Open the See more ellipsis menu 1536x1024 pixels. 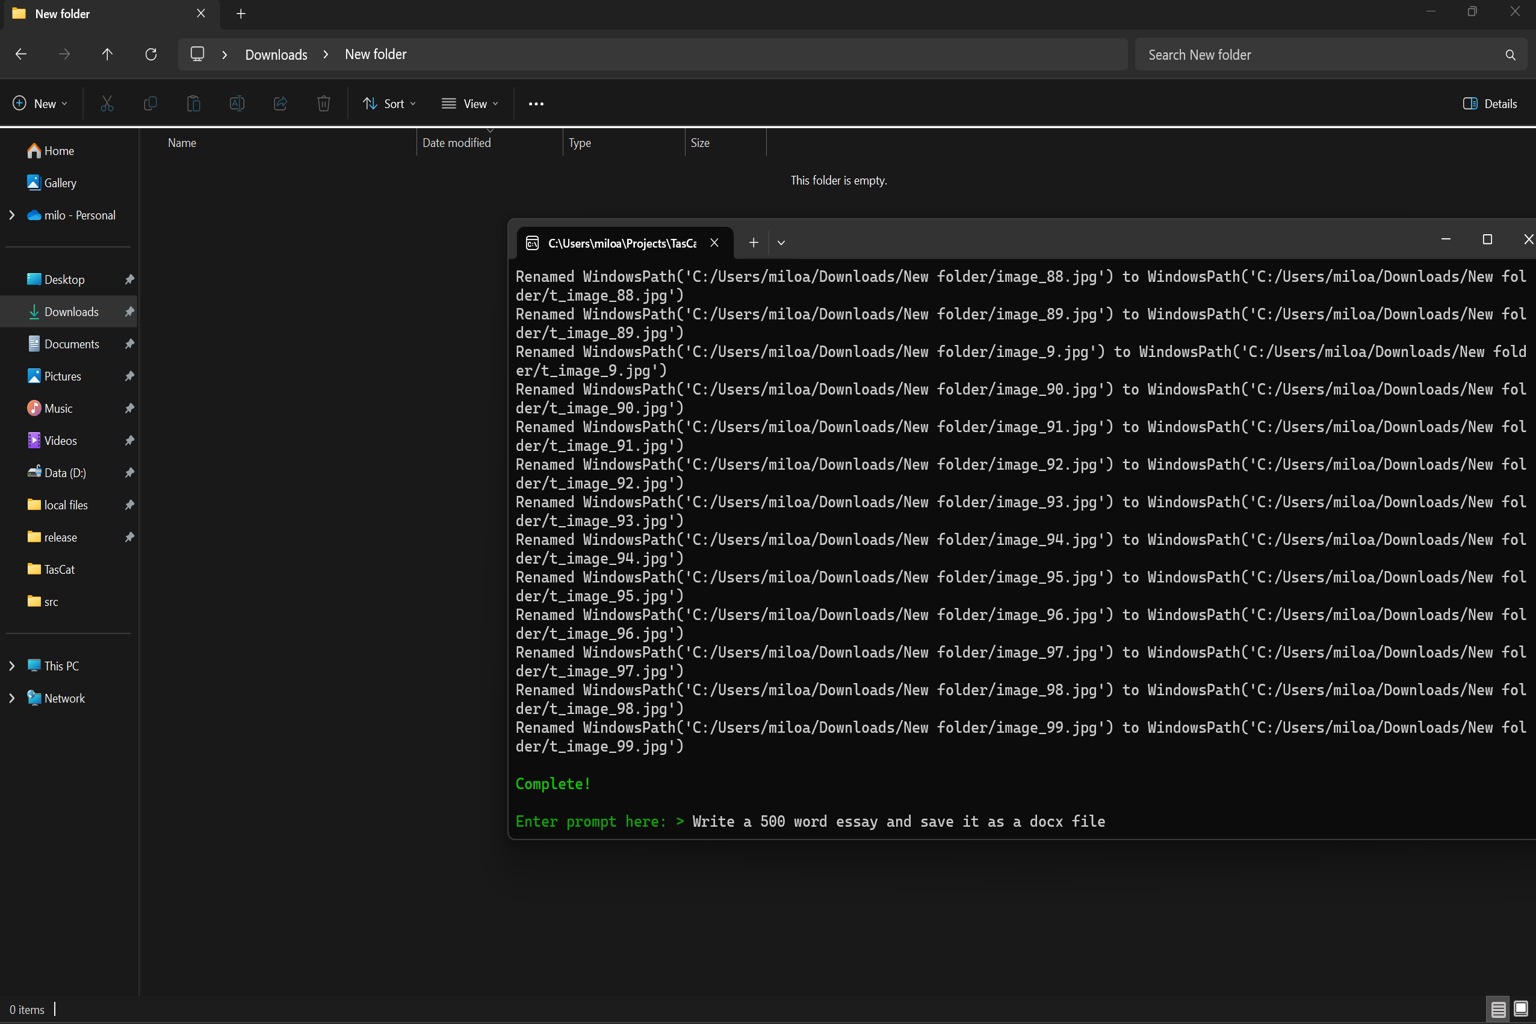[x=536, y=103]
